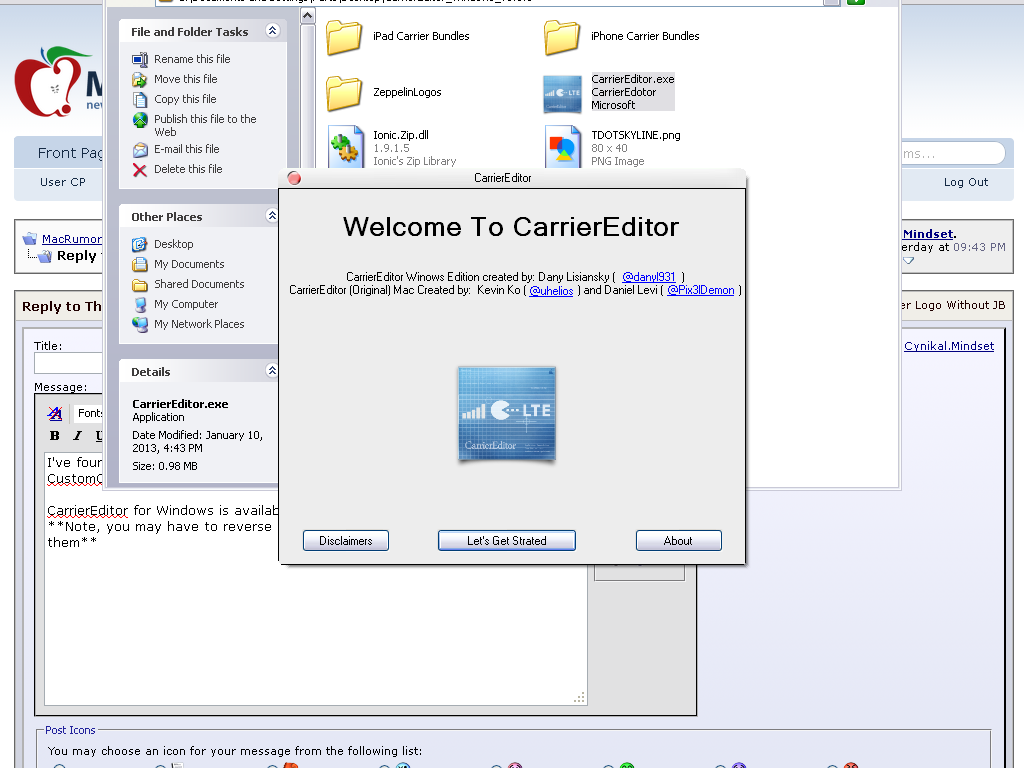Select the Ionic.Zip.dll file icon
This screenshot has height=768, width=1024.
coord(345,147)
